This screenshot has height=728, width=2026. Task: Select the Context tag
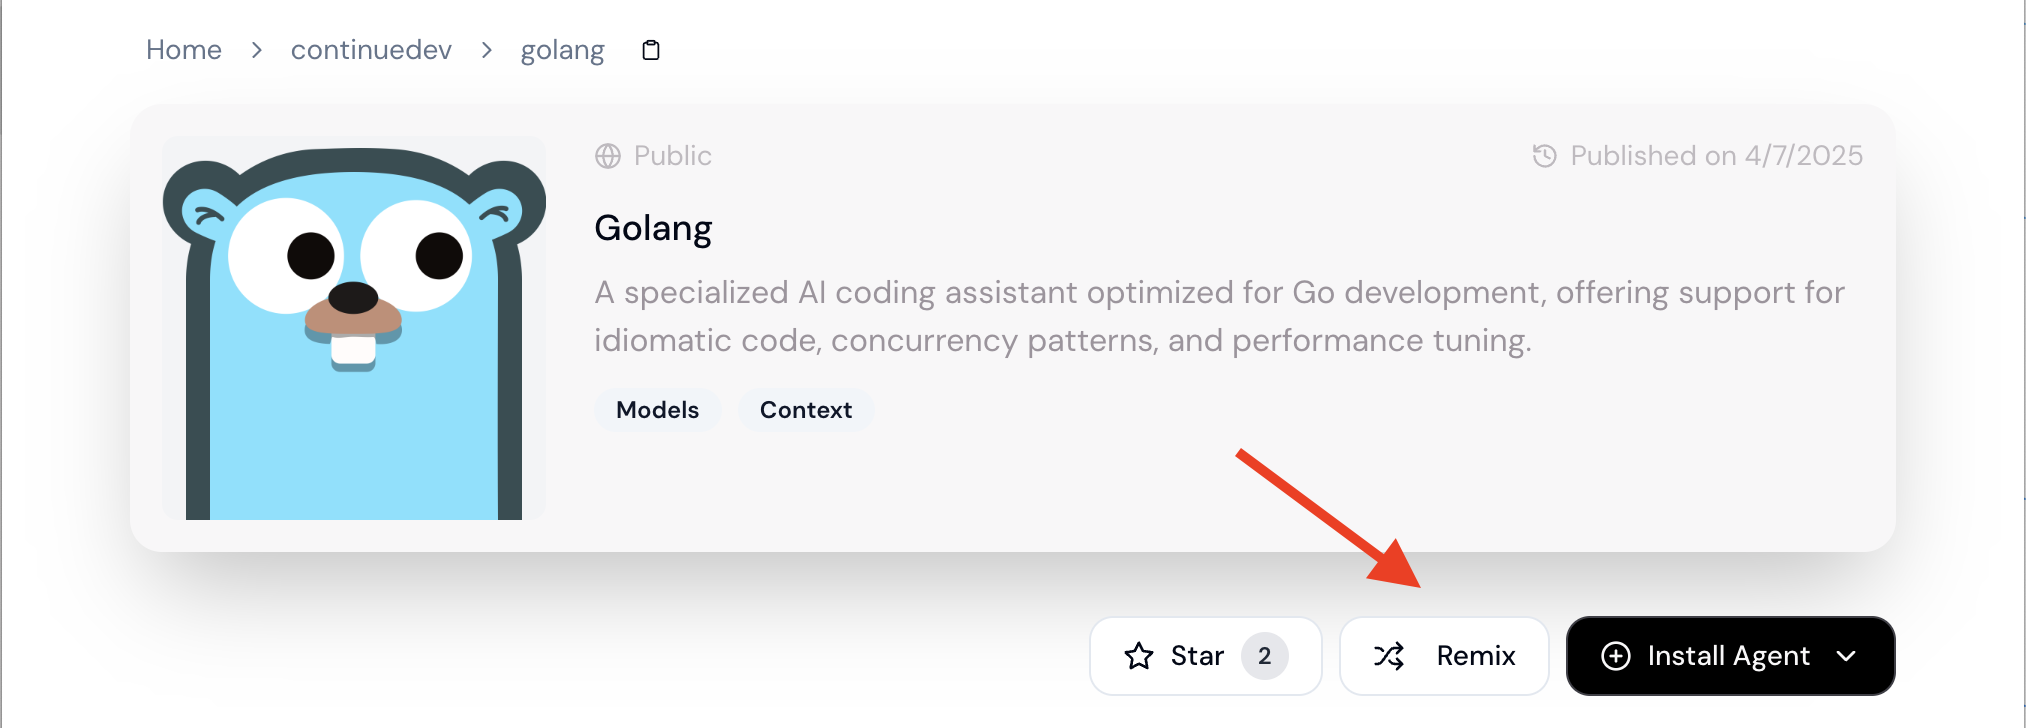click(806, 410)
